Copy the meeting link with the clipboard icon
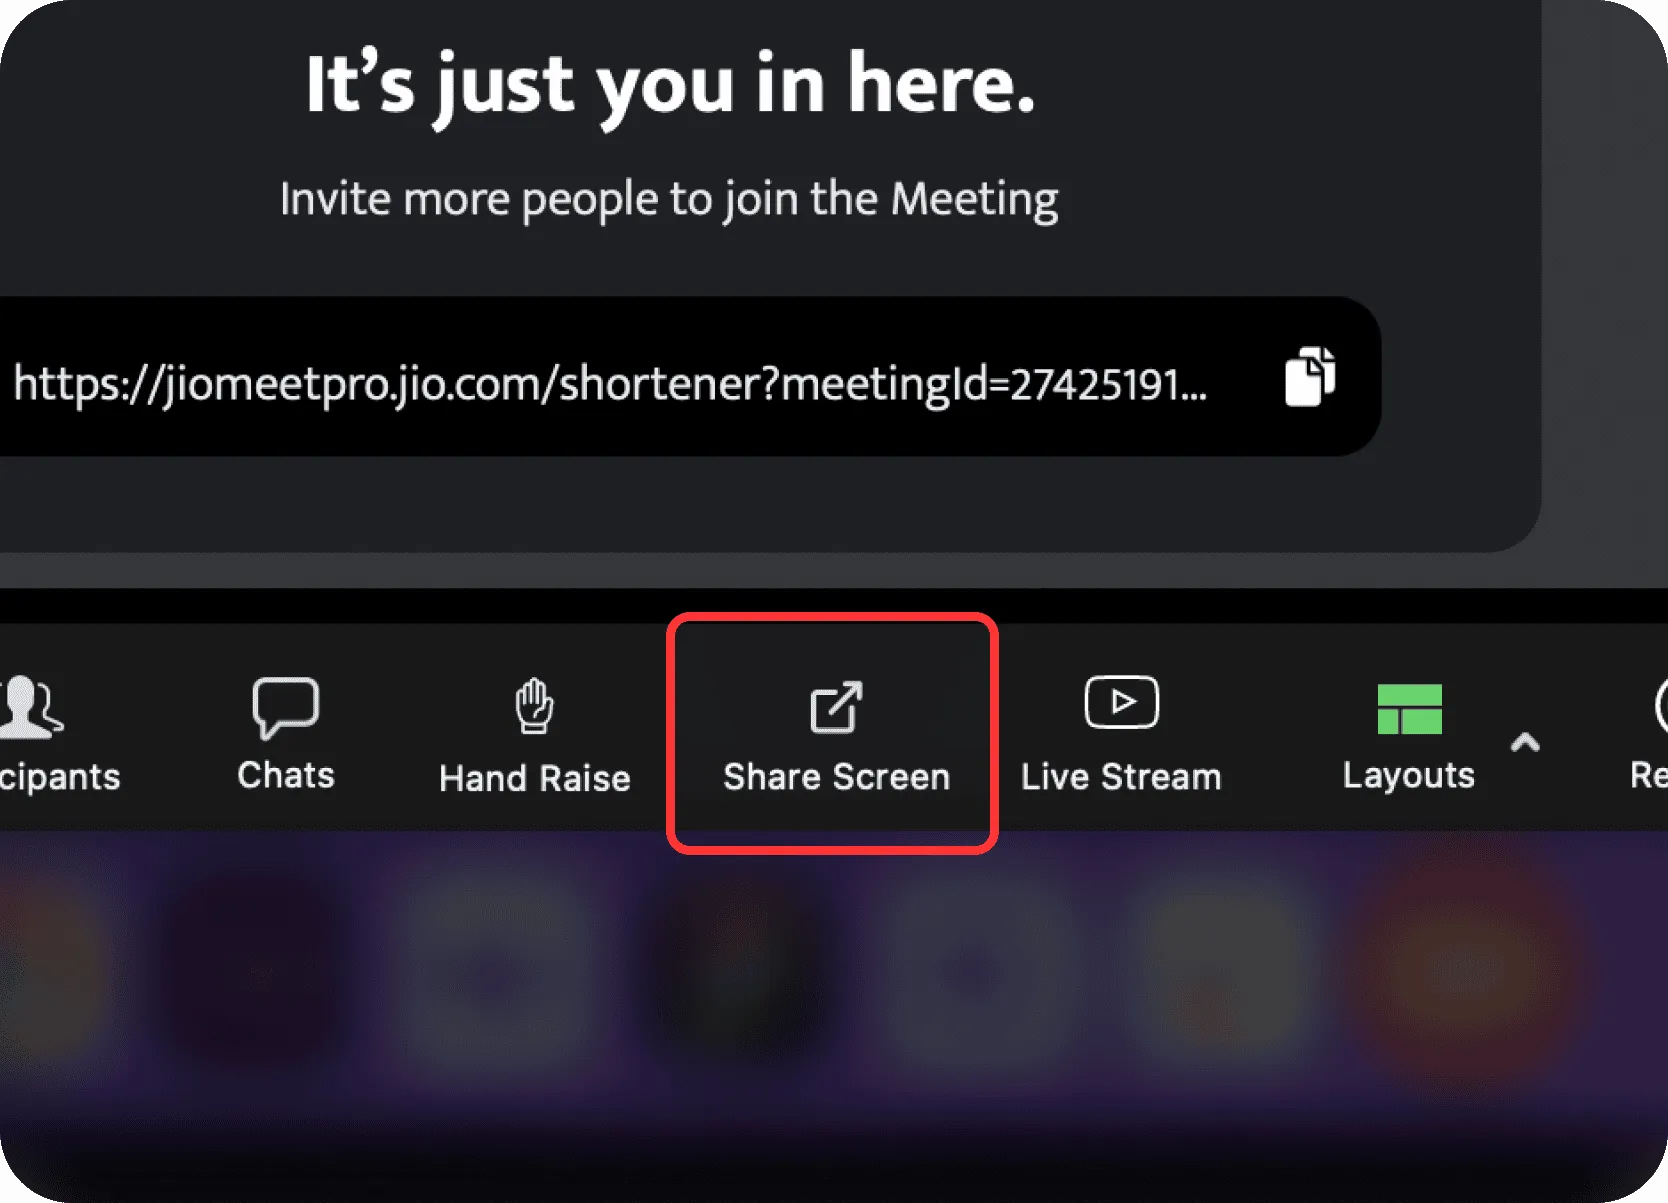 [1310, 376]
